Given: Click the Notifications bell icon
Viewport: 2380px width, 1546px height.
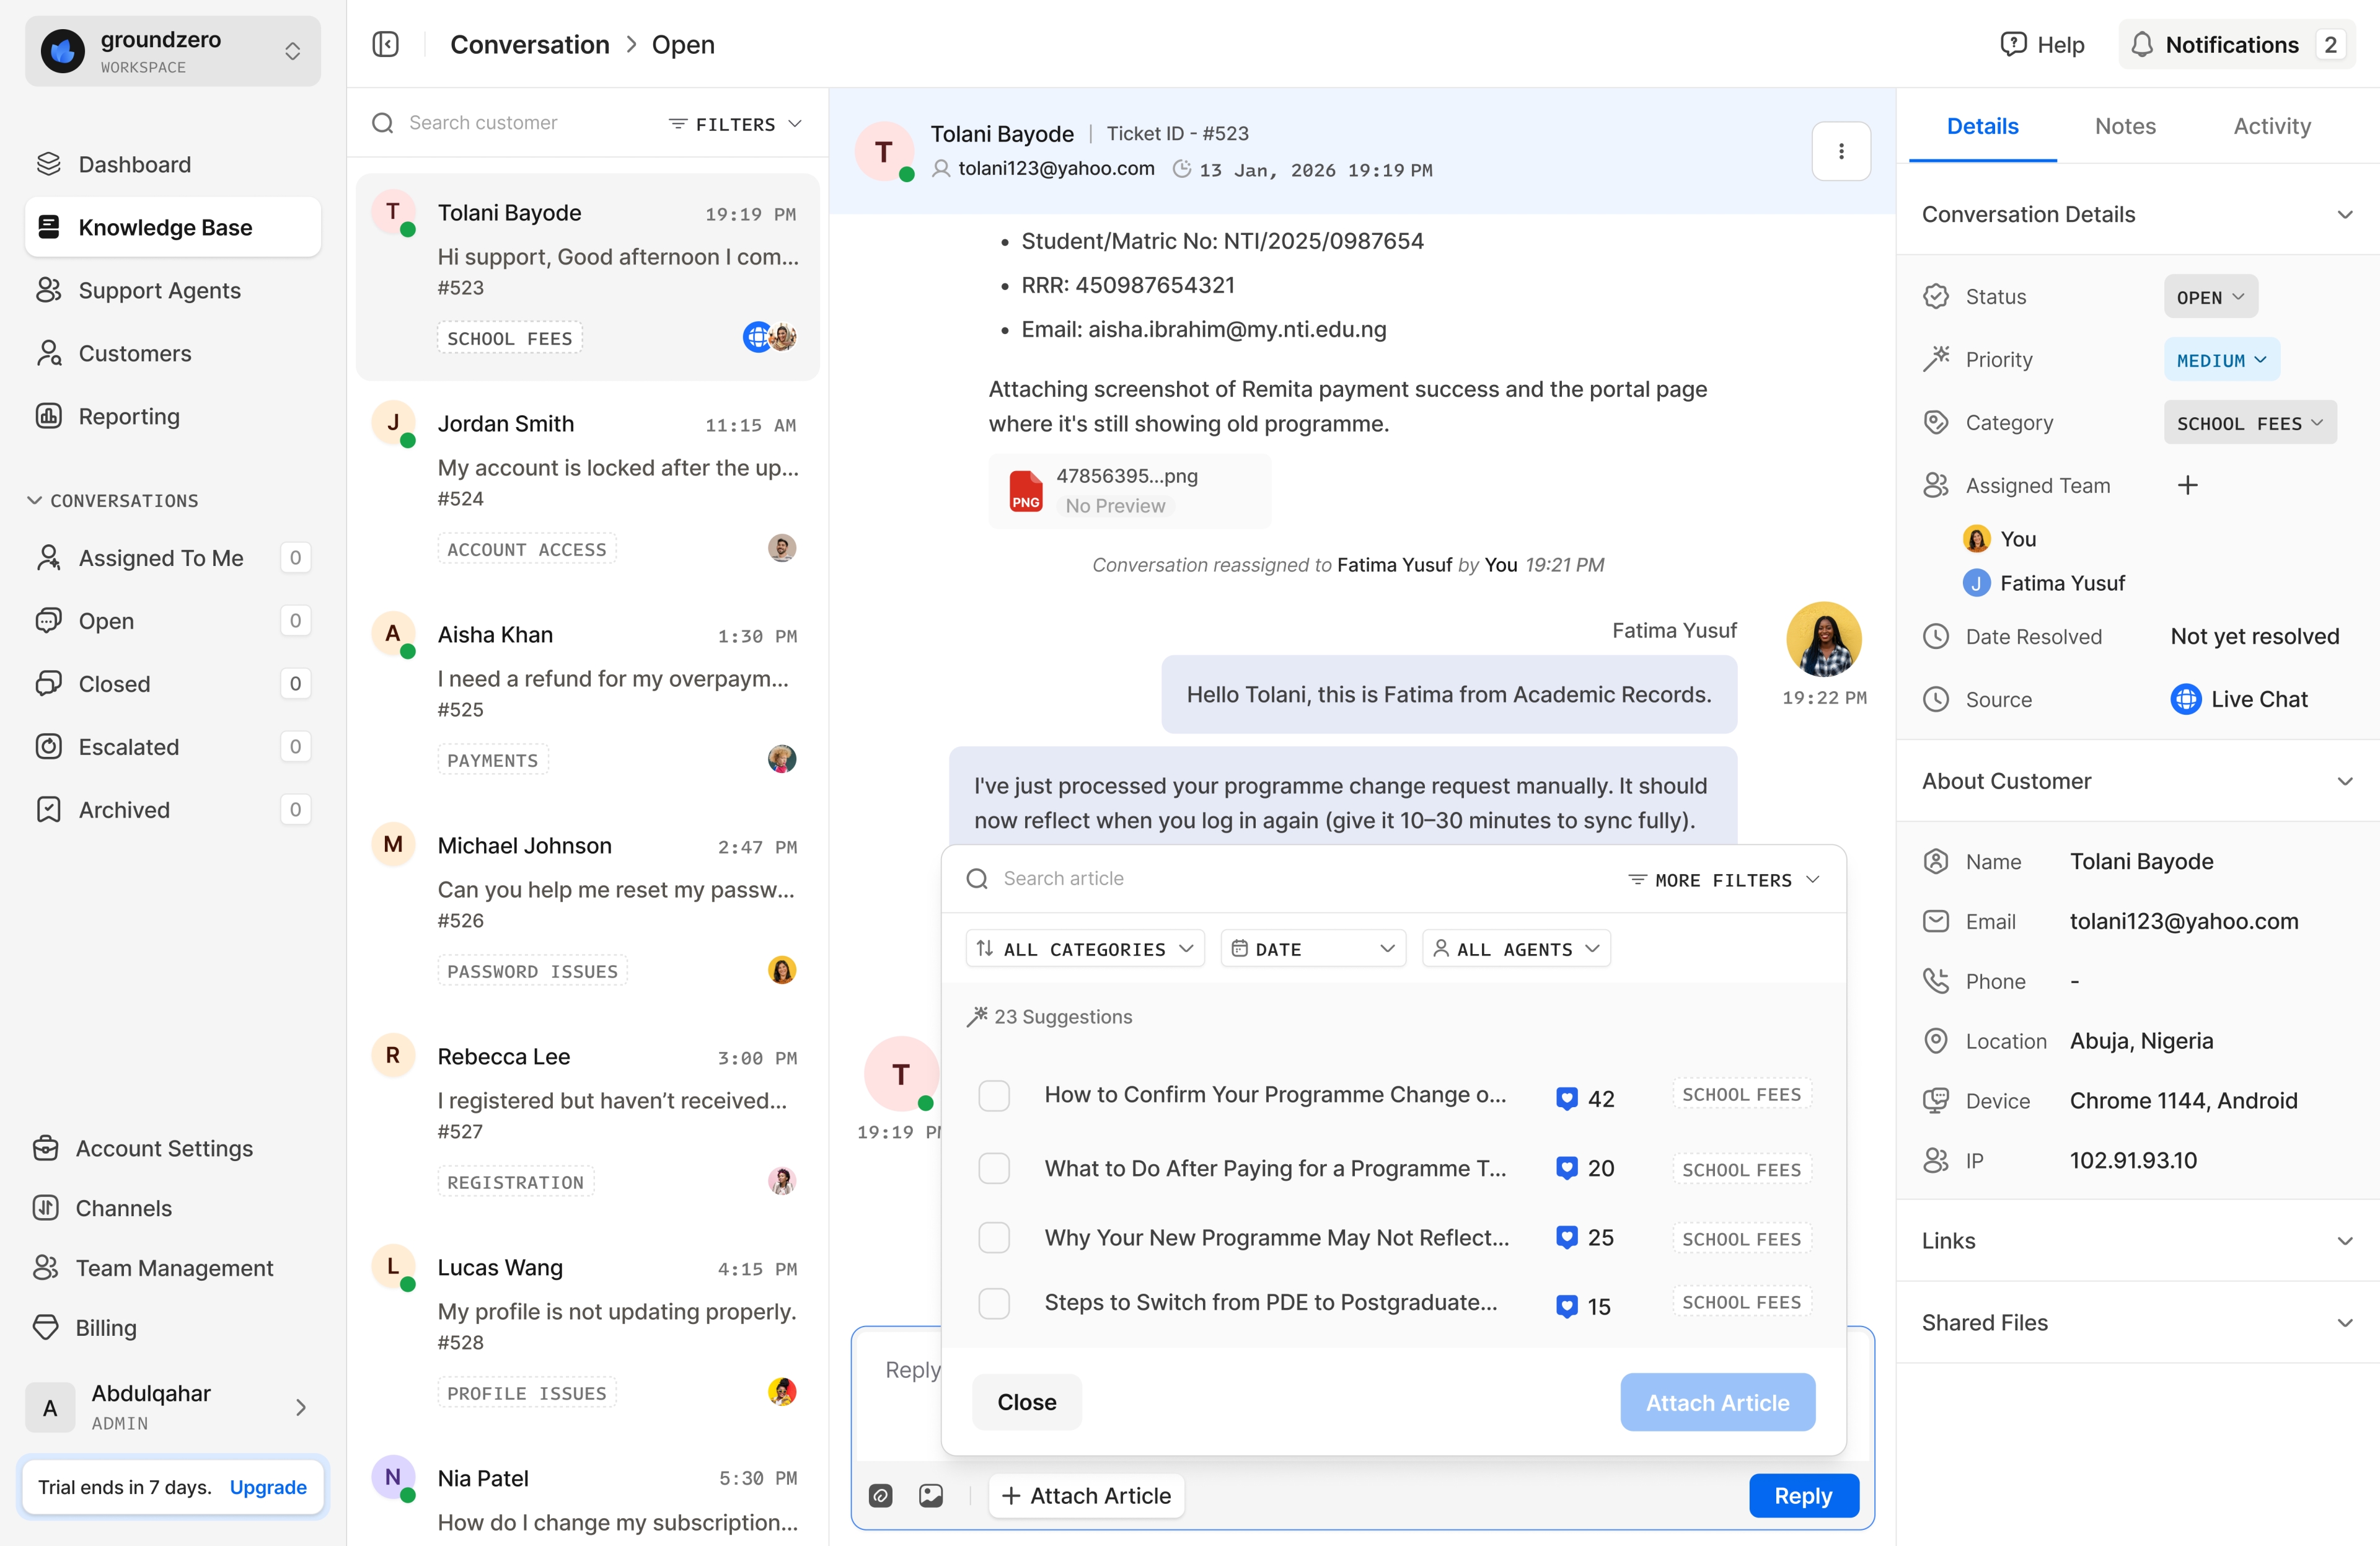Looking at the screenshot, I should (2141, 44).
